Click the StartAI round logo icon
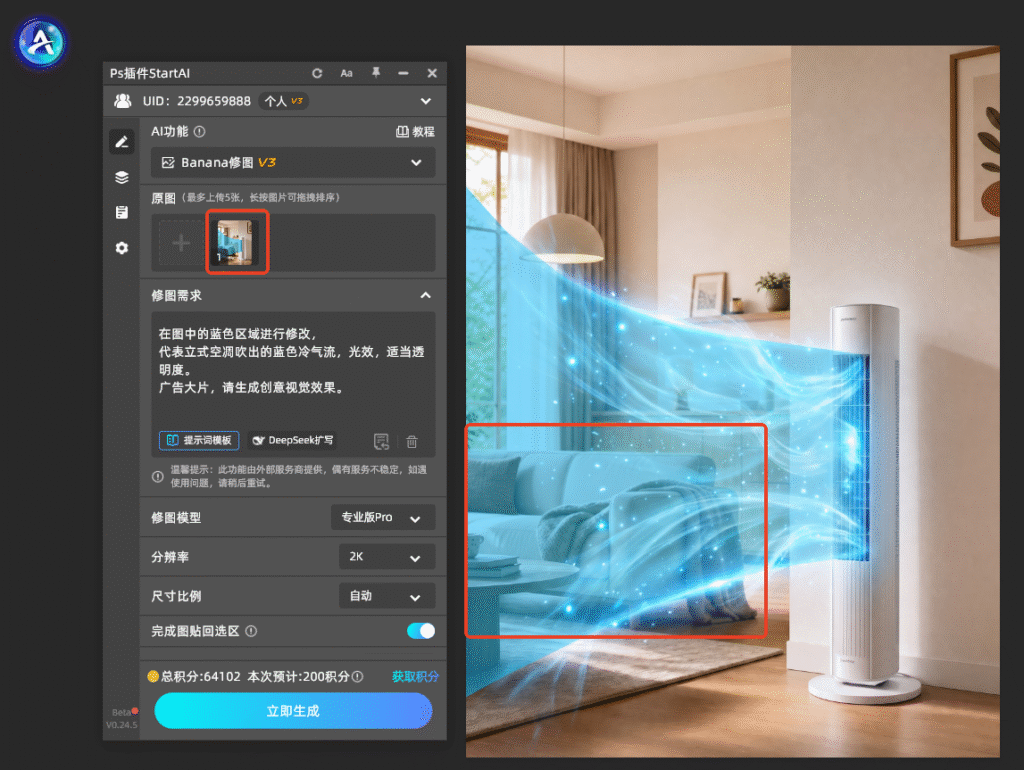Image resolution: width=1024 pixels, height=770 pixels. pos(40,43)
